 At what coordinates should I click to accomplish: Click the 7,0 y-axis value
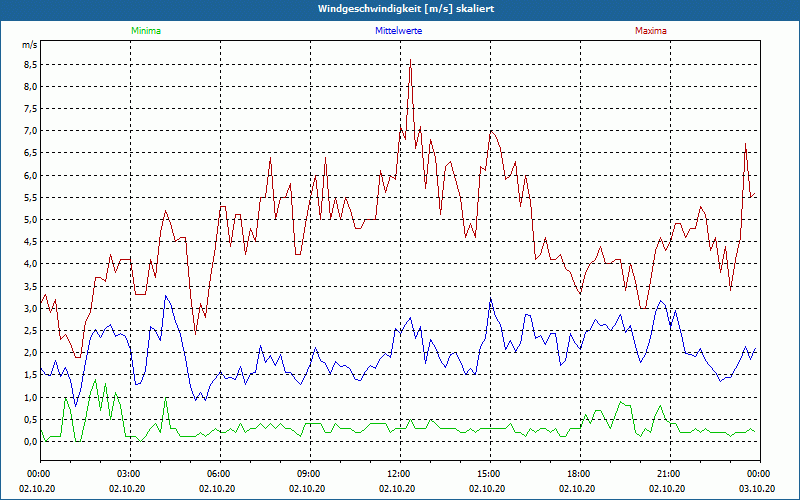(30, 131)
